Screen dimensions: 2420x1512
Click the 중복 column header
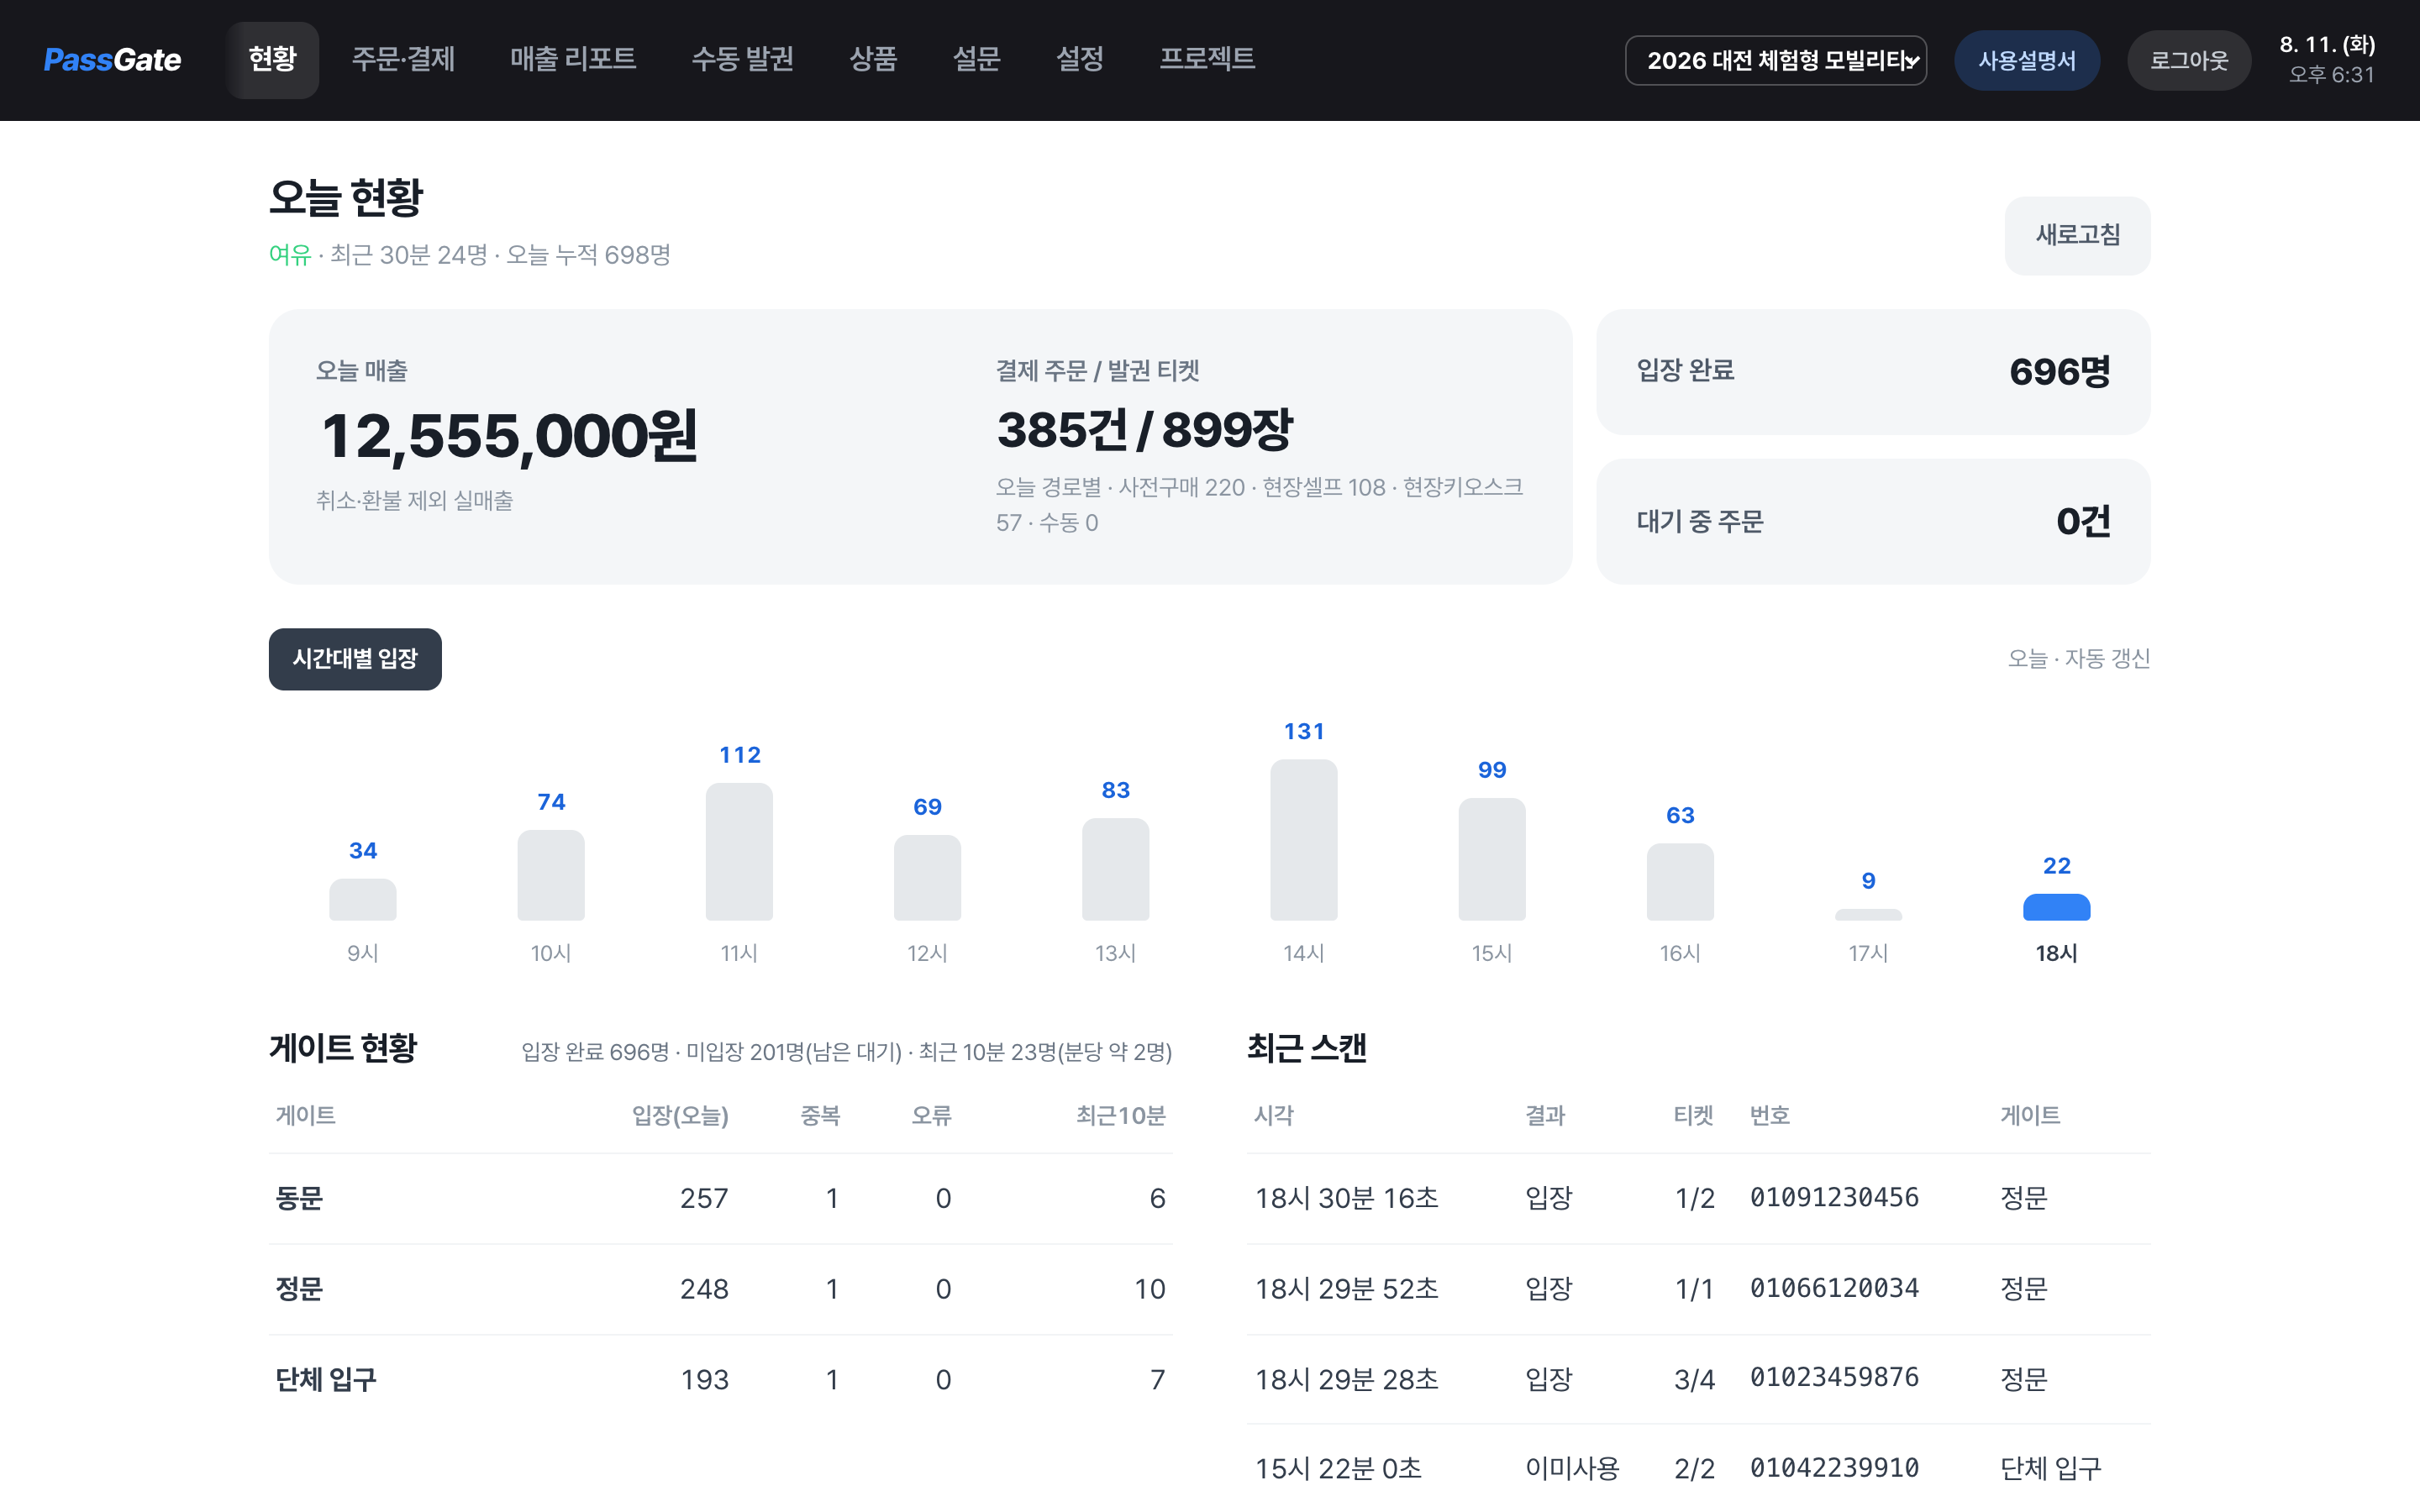point(820,1115)
